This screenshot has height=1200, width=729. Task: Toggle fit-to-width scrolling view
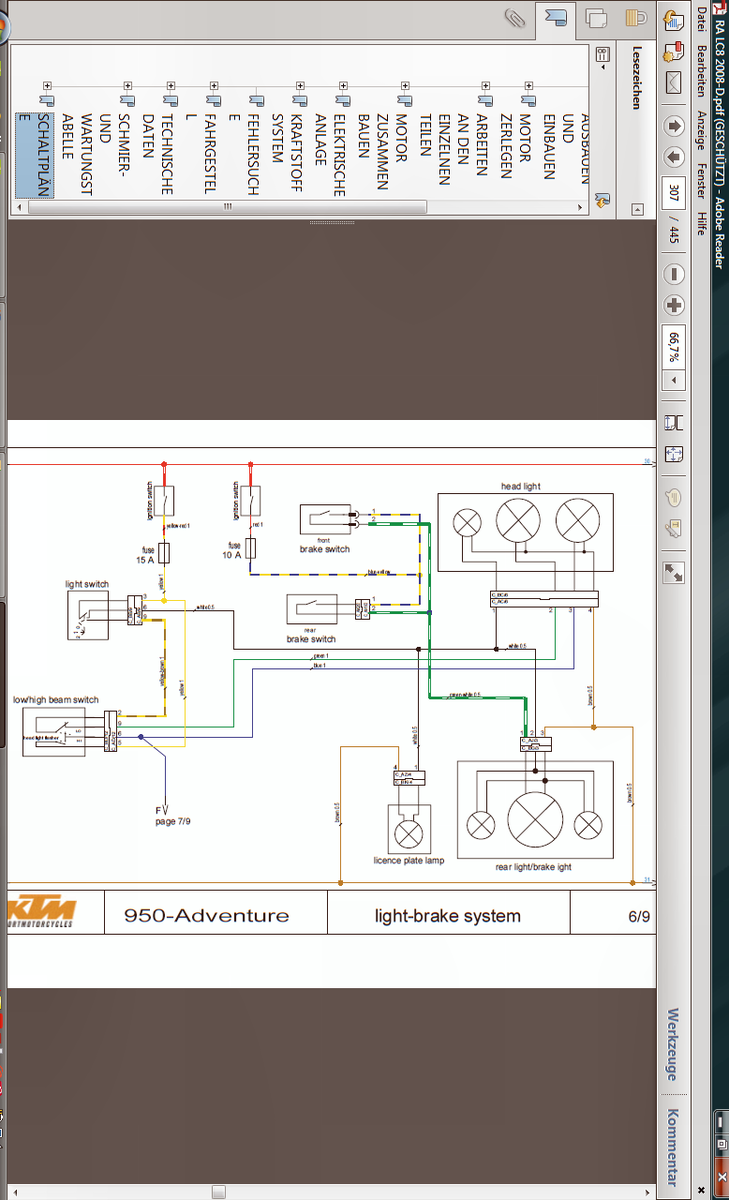point(674,421)
